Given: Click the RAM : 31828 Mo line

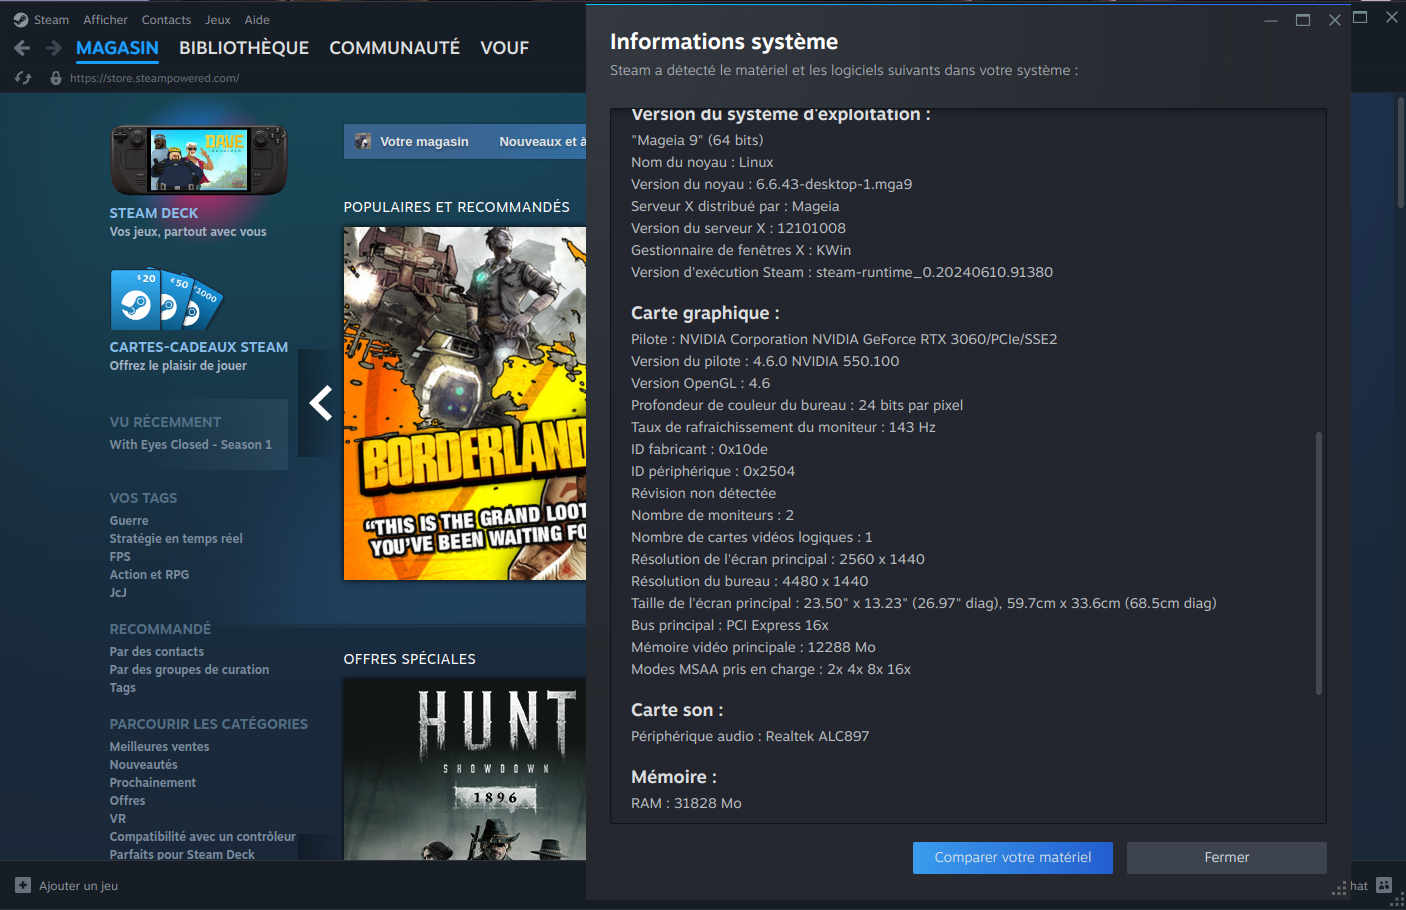Looking at the screenshot, I should (686, 803).
